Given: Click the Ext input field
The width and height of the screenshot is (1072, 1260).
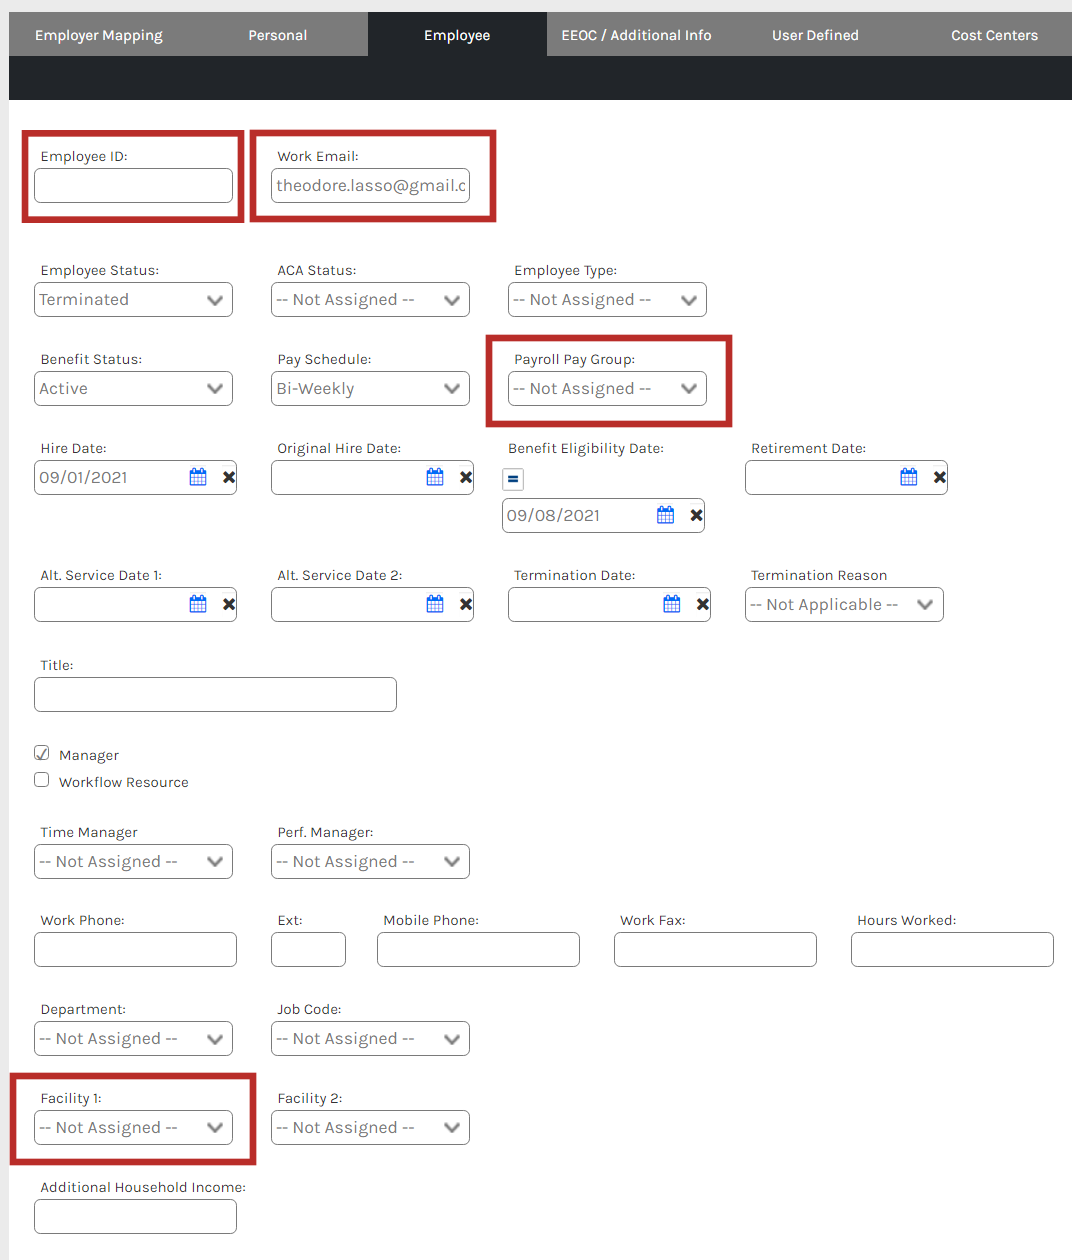Looking at the screenshot, I should point(308,950).
